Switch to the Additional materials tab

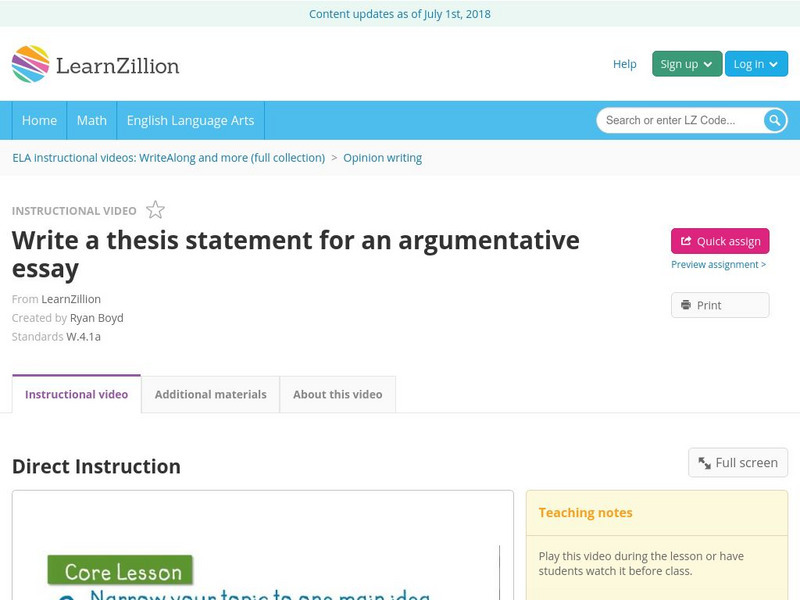(211, 394)
